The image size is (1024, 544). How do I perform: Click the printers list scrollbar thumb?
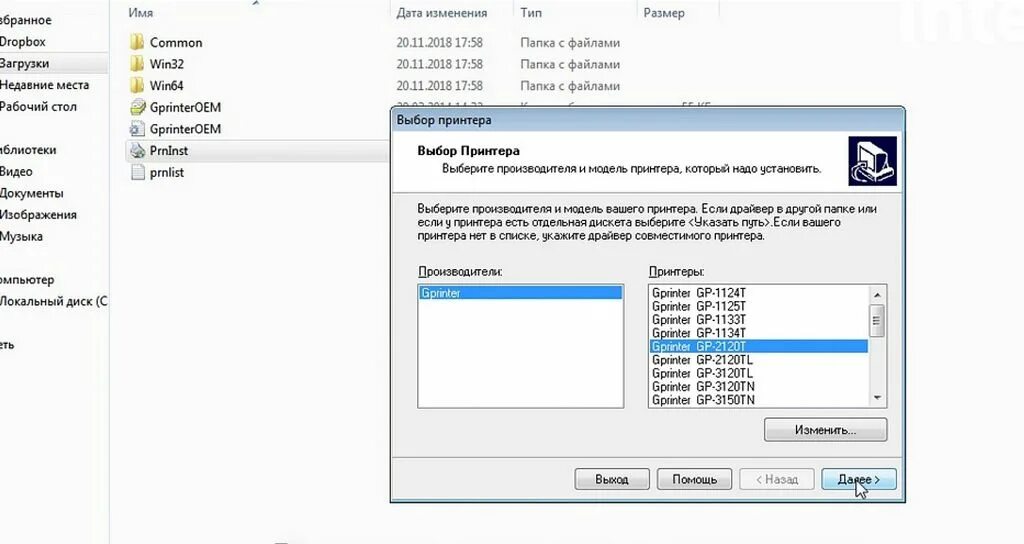tap(877, 321)
